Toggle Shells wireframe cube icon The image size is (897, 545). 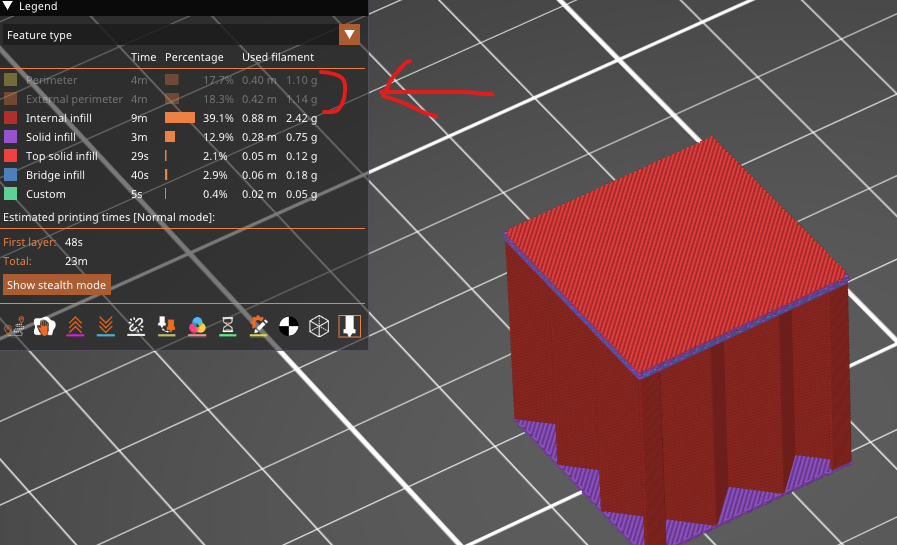click(x=319, y=327)
